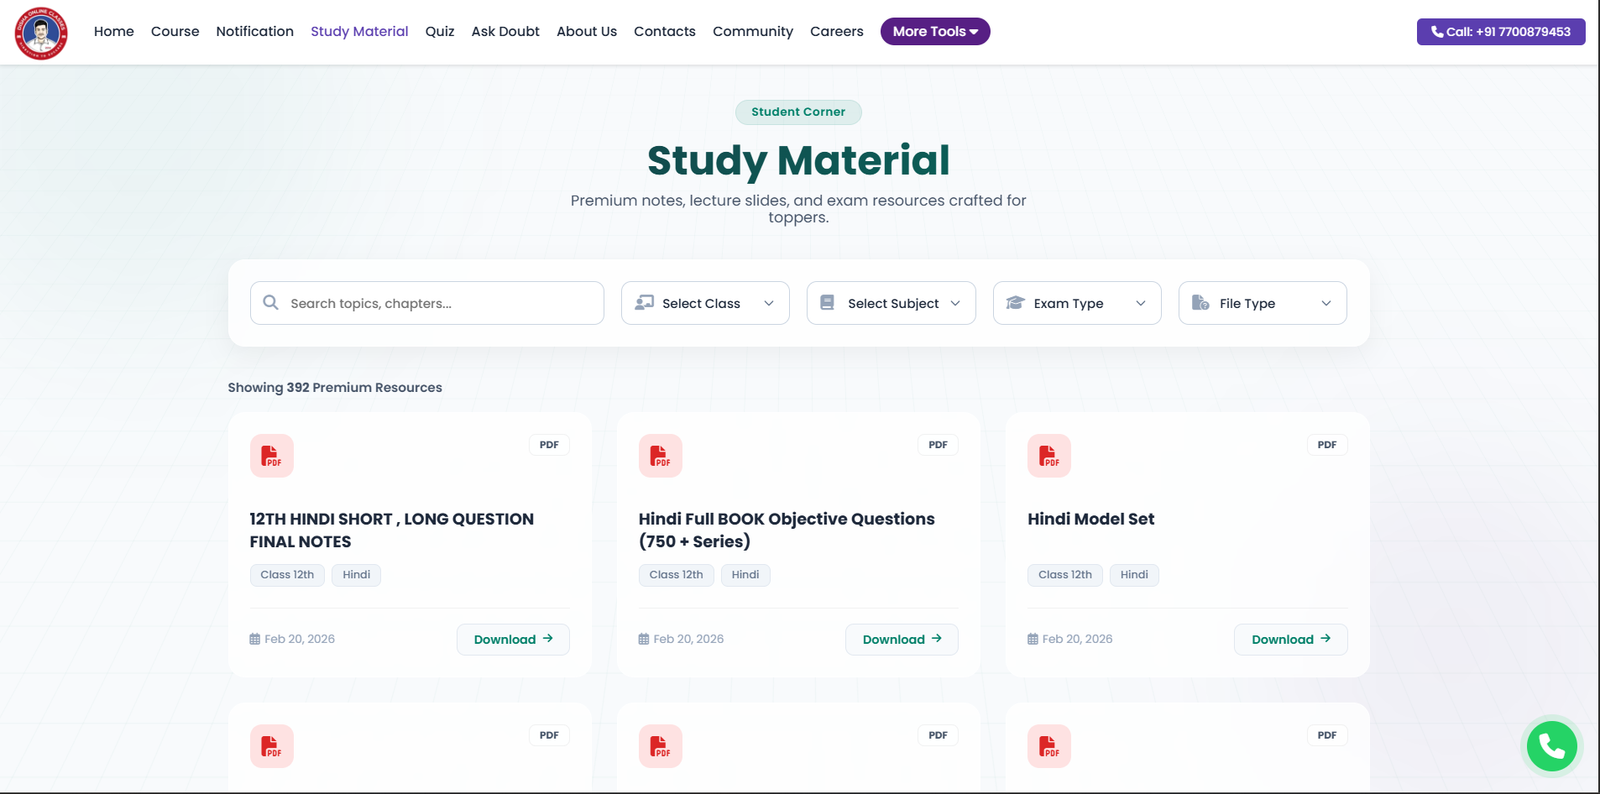
Task: Open the Notification page
Action: pyautogui.click(x=255, y=31)
